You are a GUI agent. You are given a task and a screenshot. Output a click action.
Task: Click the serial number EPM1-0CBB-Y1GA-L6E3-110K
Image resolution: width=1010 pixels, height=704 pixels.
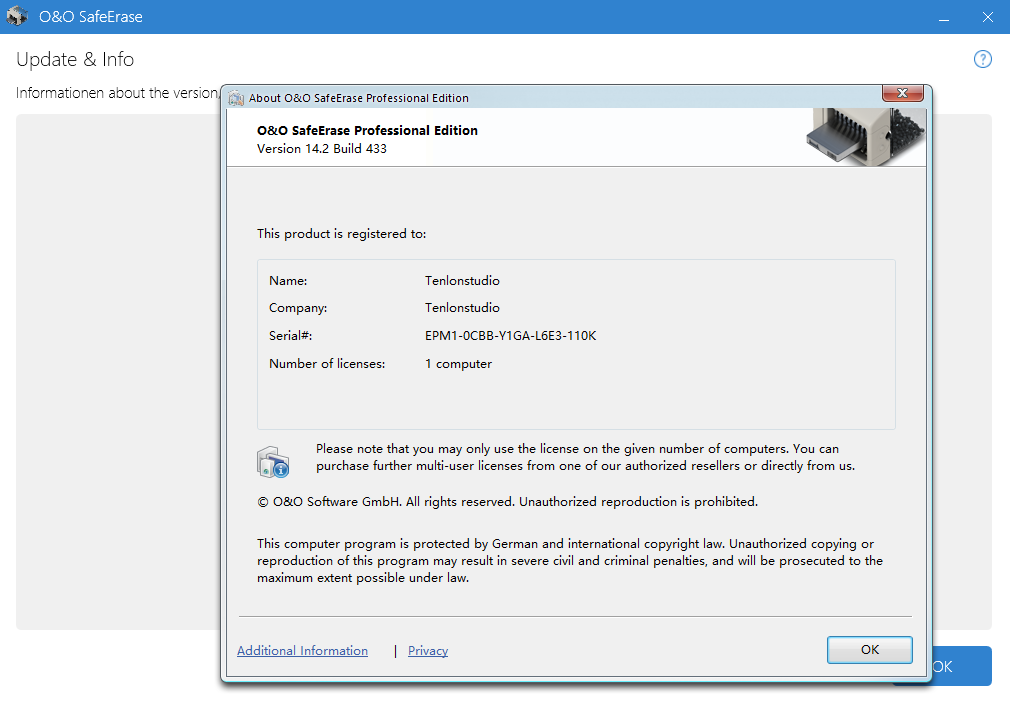(x=510, y=336)
